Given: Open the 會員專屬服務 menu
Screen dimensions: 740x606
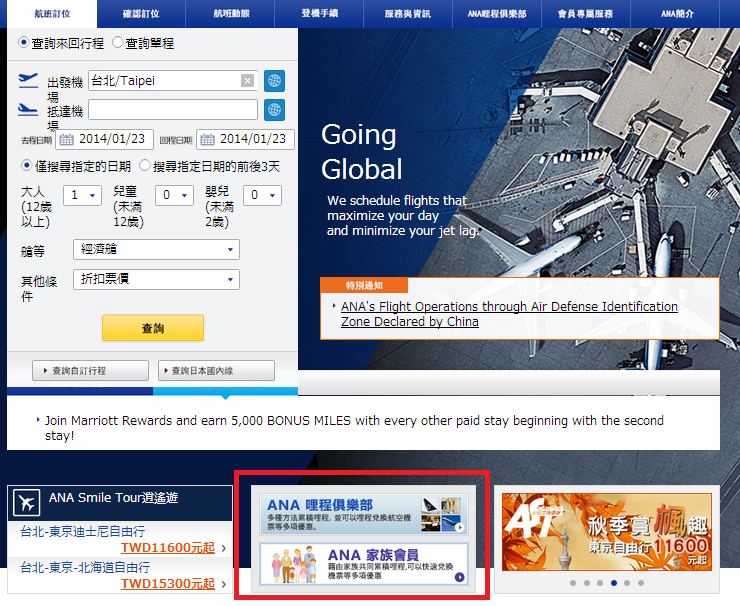Looking at the screenshot, I should (586, 14).
